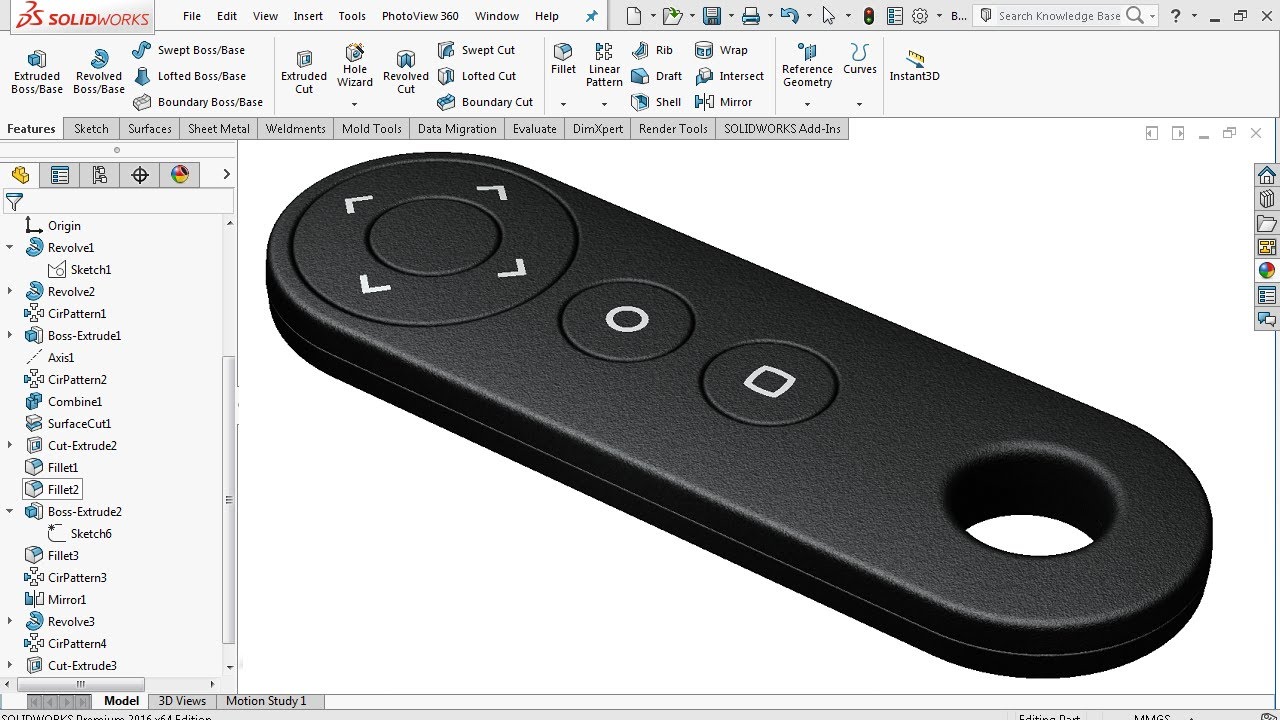
Task: Collapse the Boss-Extrude2 tree node
Action: [x=10, y=511]
